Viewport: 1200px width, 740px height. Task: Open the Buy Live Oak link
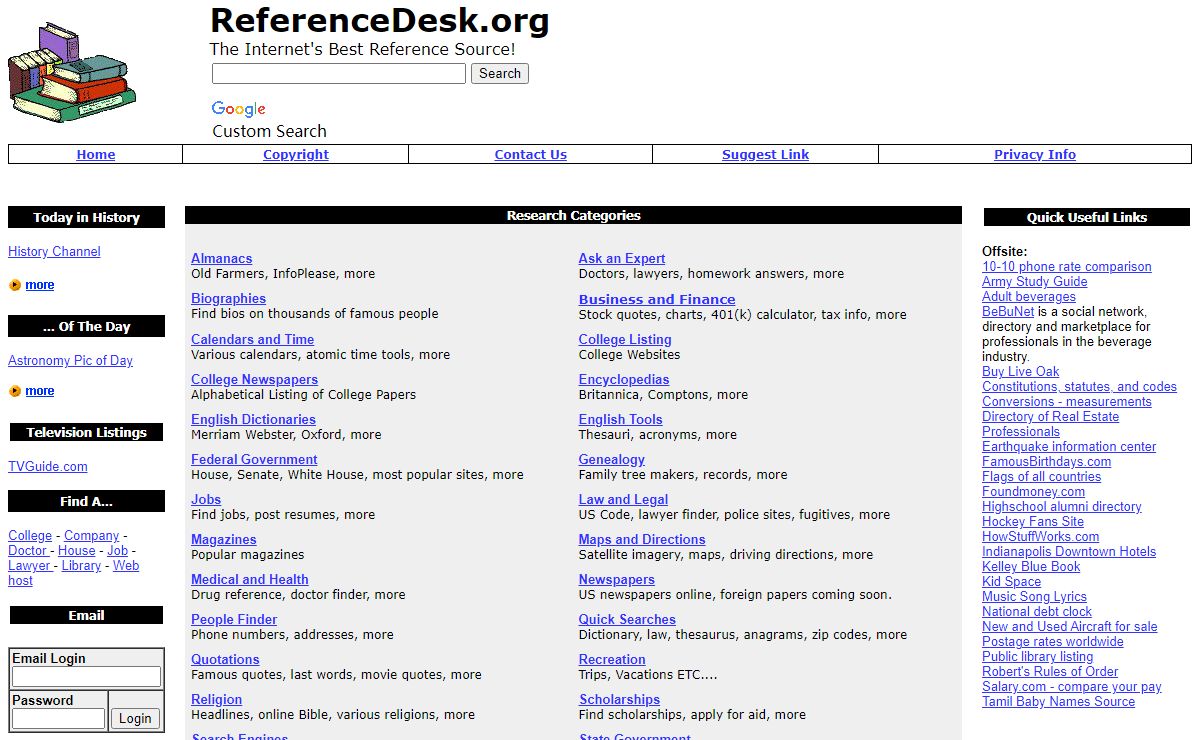pos(1021,371)
